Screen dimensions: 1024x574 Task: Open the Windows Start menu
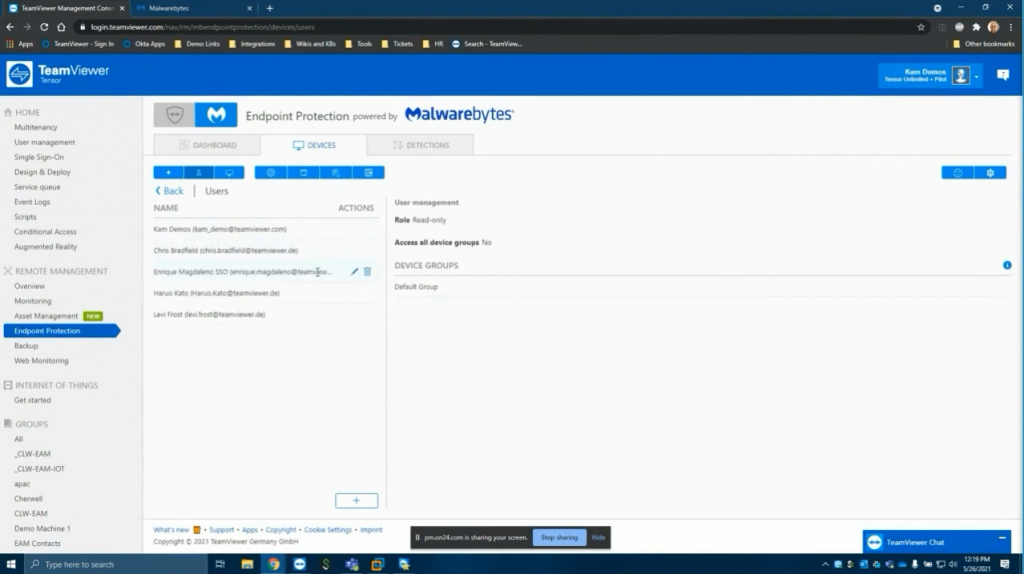tap(11, 564)
